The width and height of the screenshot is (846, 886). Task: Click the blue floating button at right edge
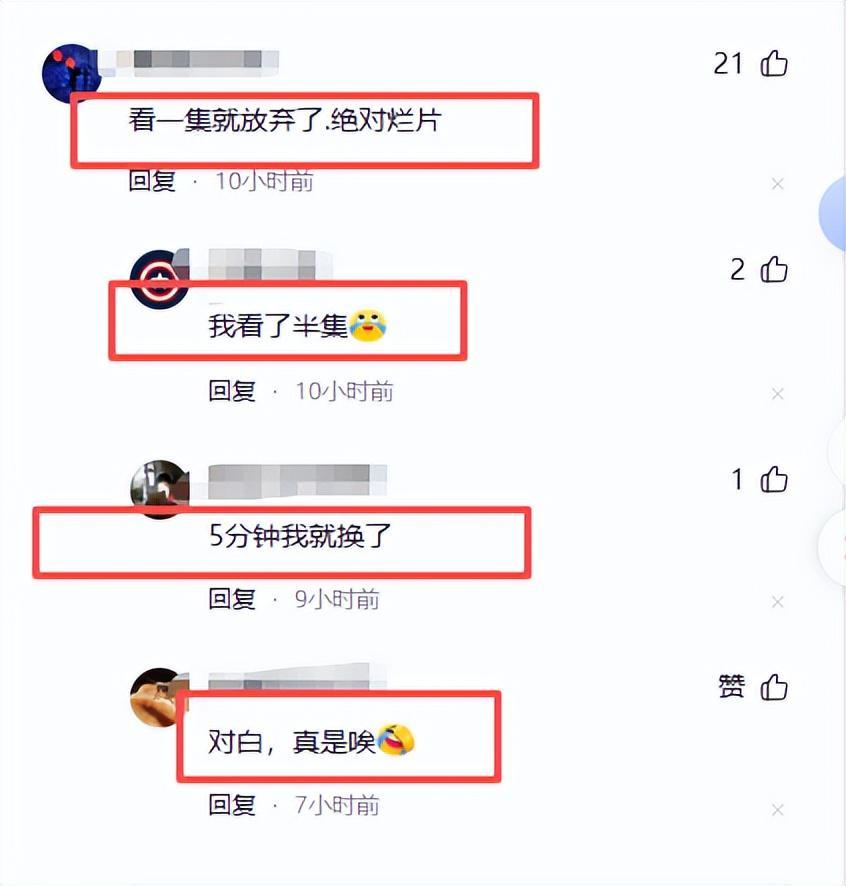point(833,213)
